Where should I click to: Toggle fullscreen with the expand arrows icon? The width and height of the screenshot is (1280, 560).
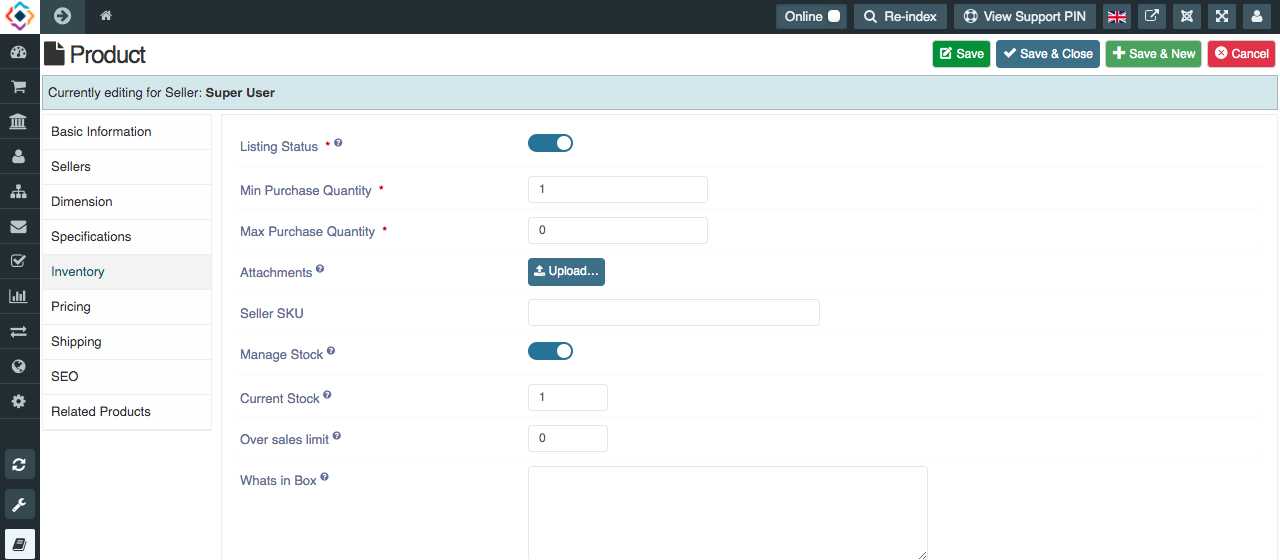pyautogui.click(x=1222, y=16)
